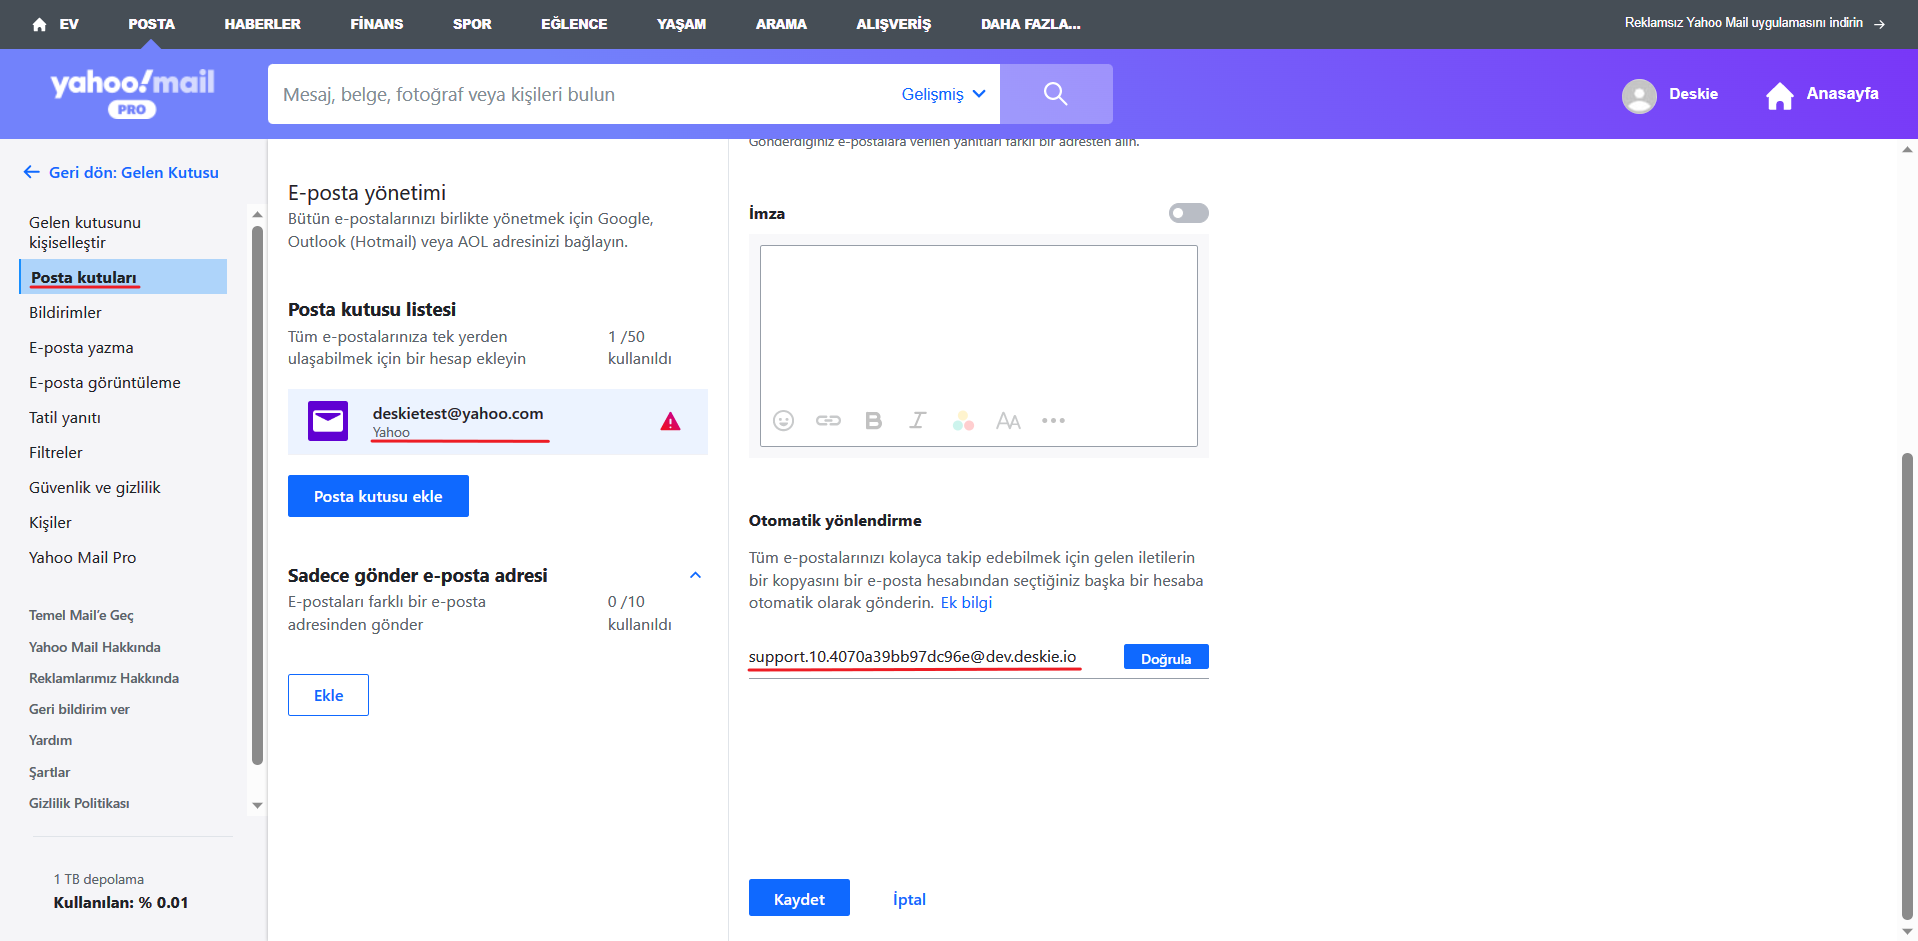Viewport: 1918px width, 941px height.
Task: Open the Deskie profile avatar
Action: pyautogui.click(x=1639, y=95)
